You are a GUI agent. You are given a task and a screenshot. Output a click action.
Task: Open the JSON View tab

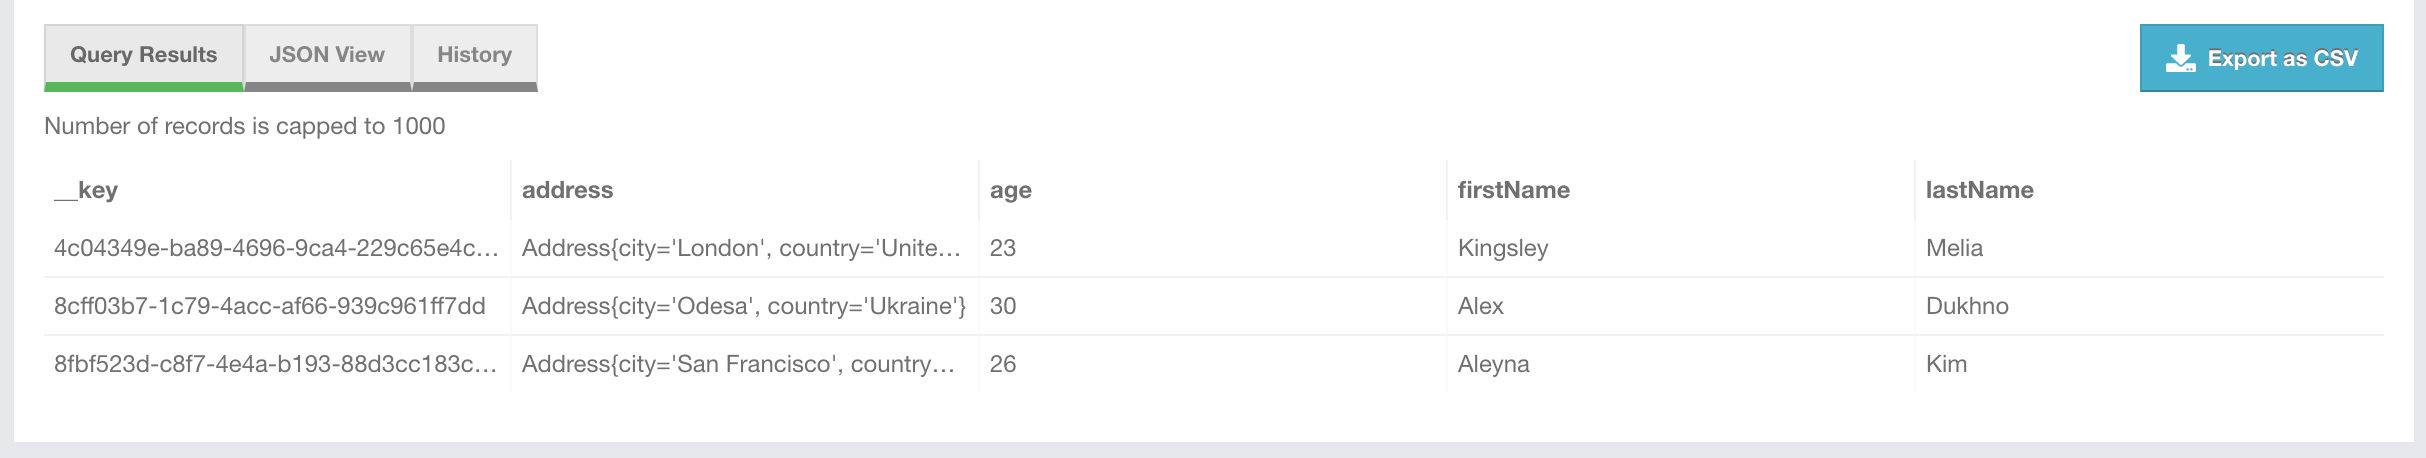coord(327,55)
